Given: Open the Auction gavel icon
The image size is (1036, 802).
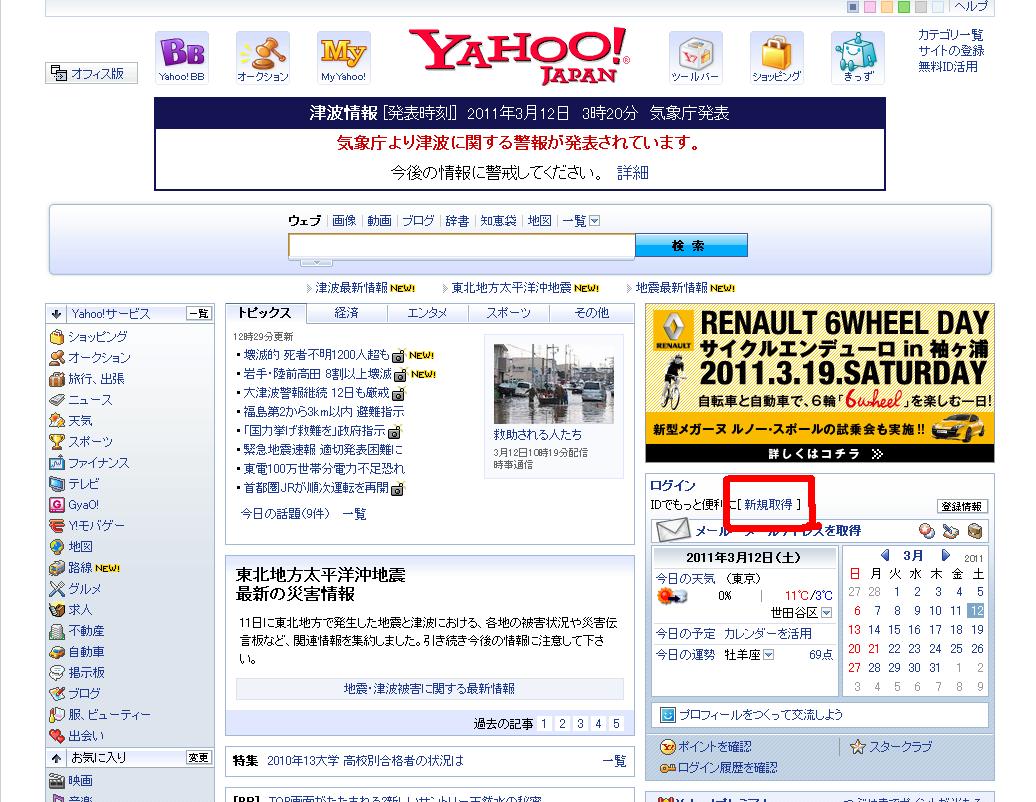Looking at the screenshot, I should [263, 57].
